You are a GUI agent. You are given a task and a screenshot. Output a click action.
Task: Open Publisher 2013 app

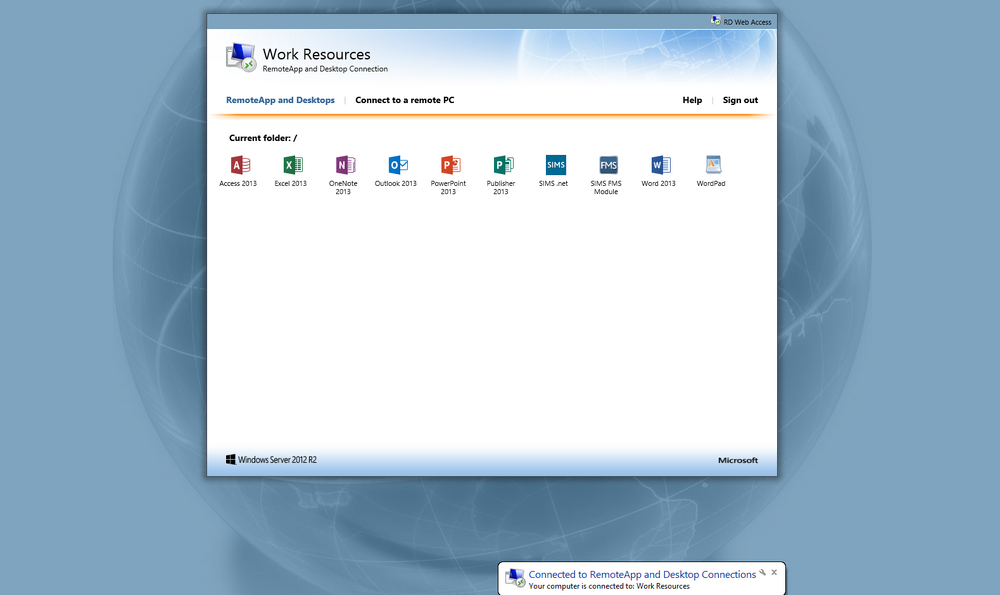click(502, 166)
